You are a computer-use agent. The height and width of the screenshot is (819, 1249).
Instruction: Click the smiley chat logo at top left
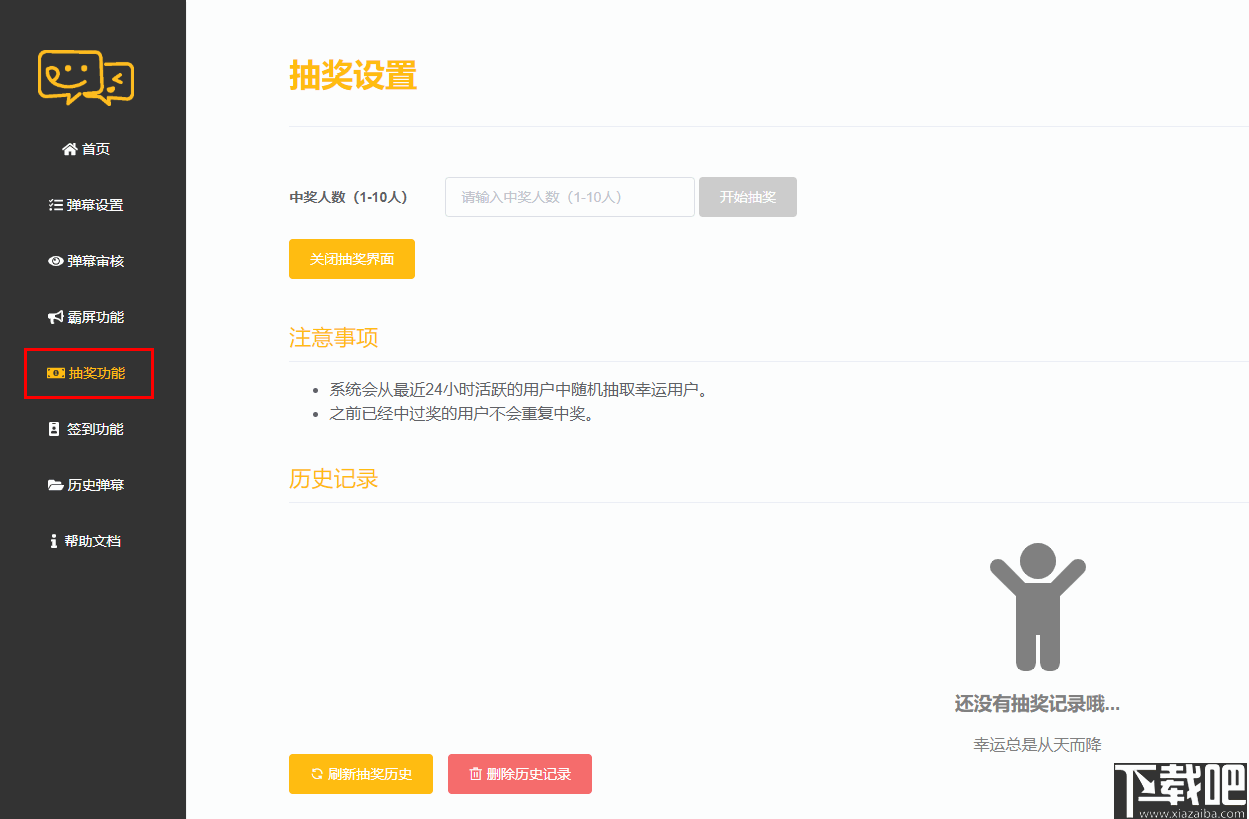pos(85,76)
